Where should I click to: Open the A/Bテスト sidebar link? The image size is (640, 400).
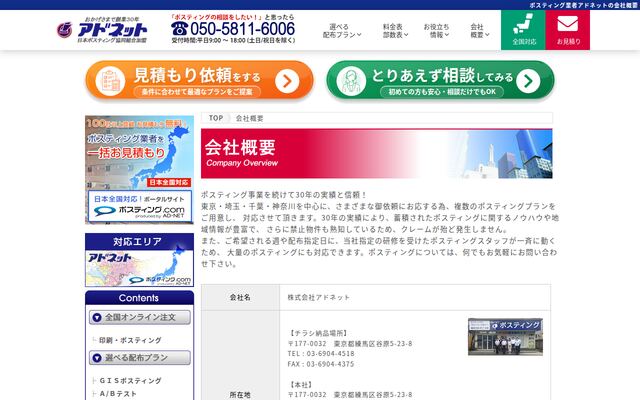(x=118, y=393)
